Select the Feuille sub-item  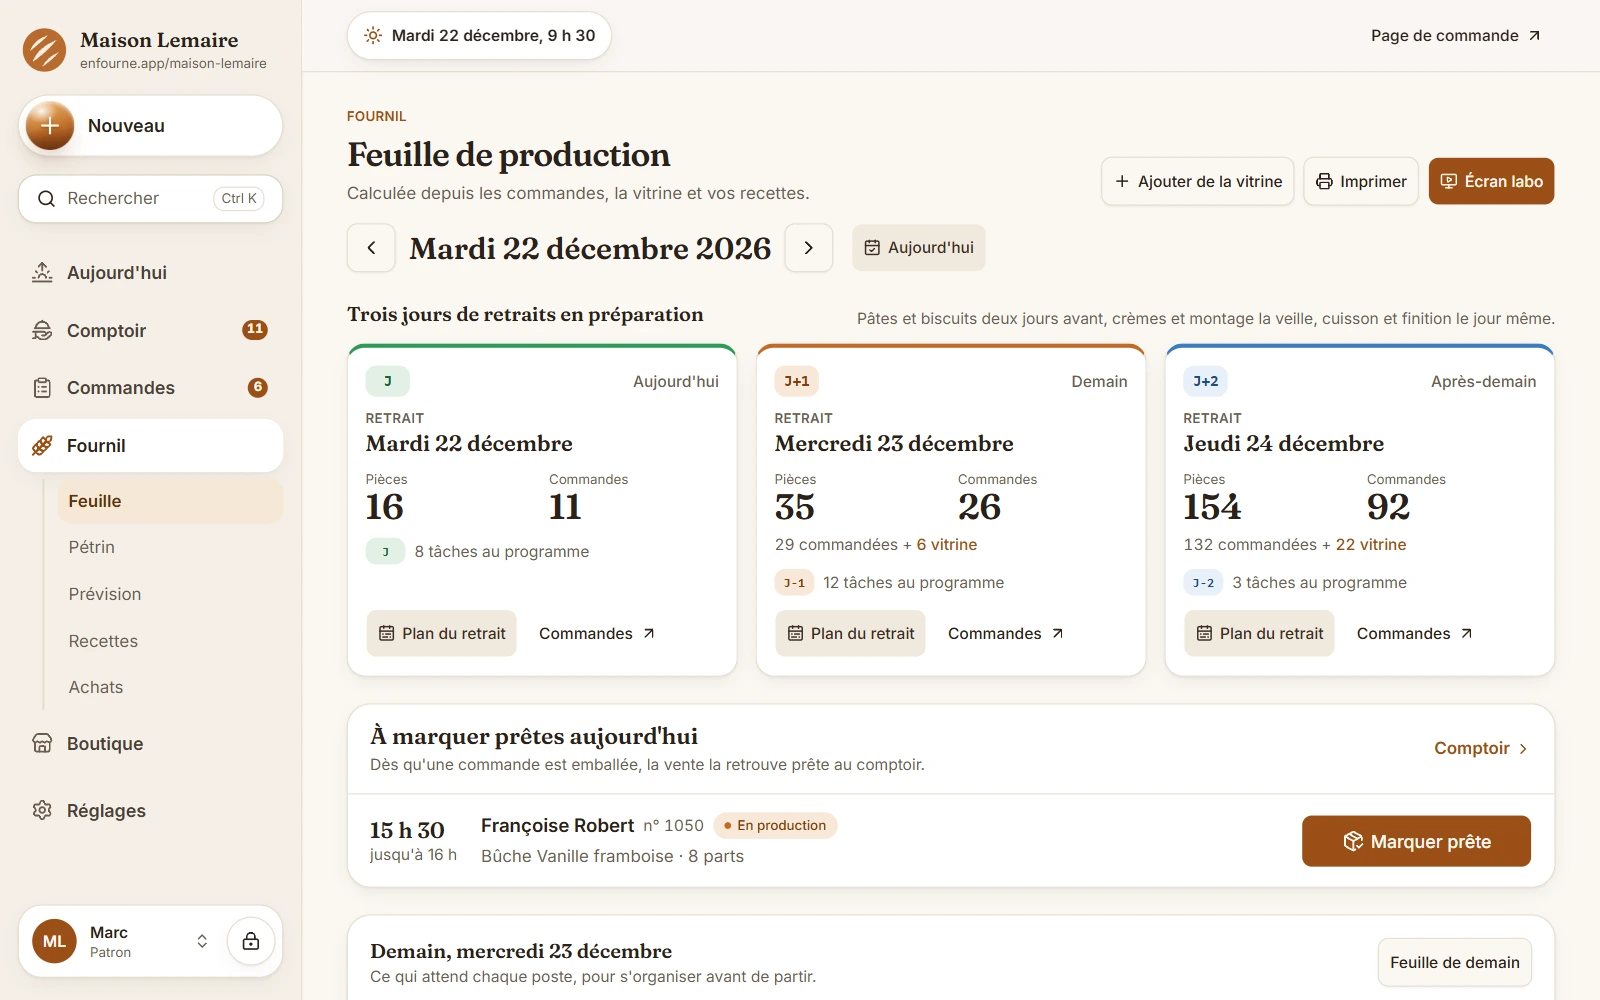point(170,501)
